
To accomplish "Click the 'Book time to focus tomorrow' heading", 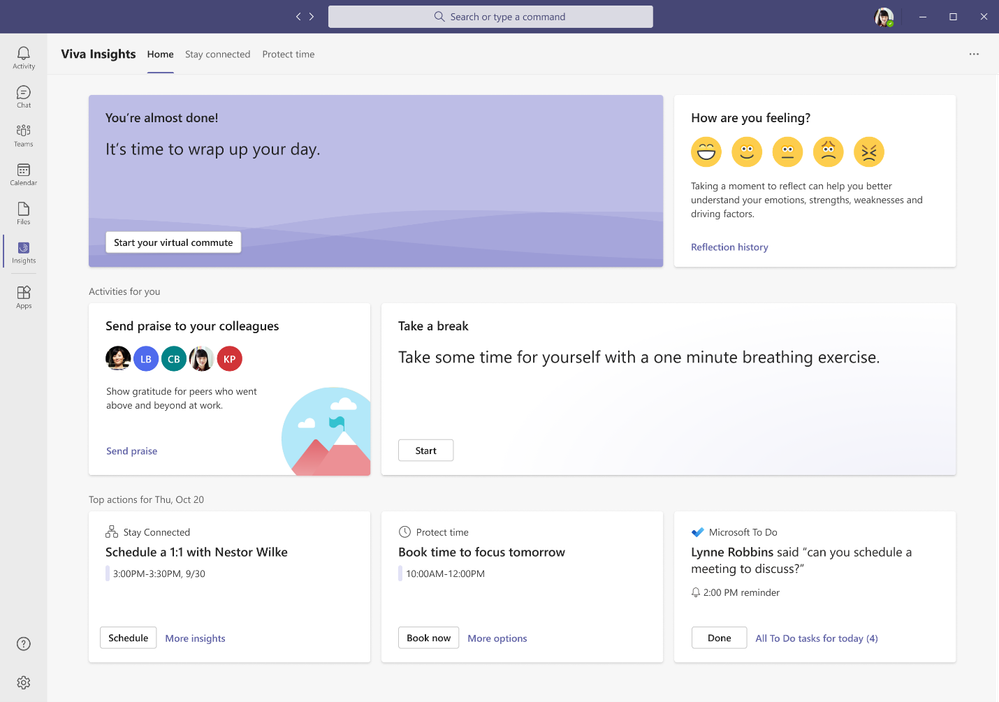I will (482, 552).
